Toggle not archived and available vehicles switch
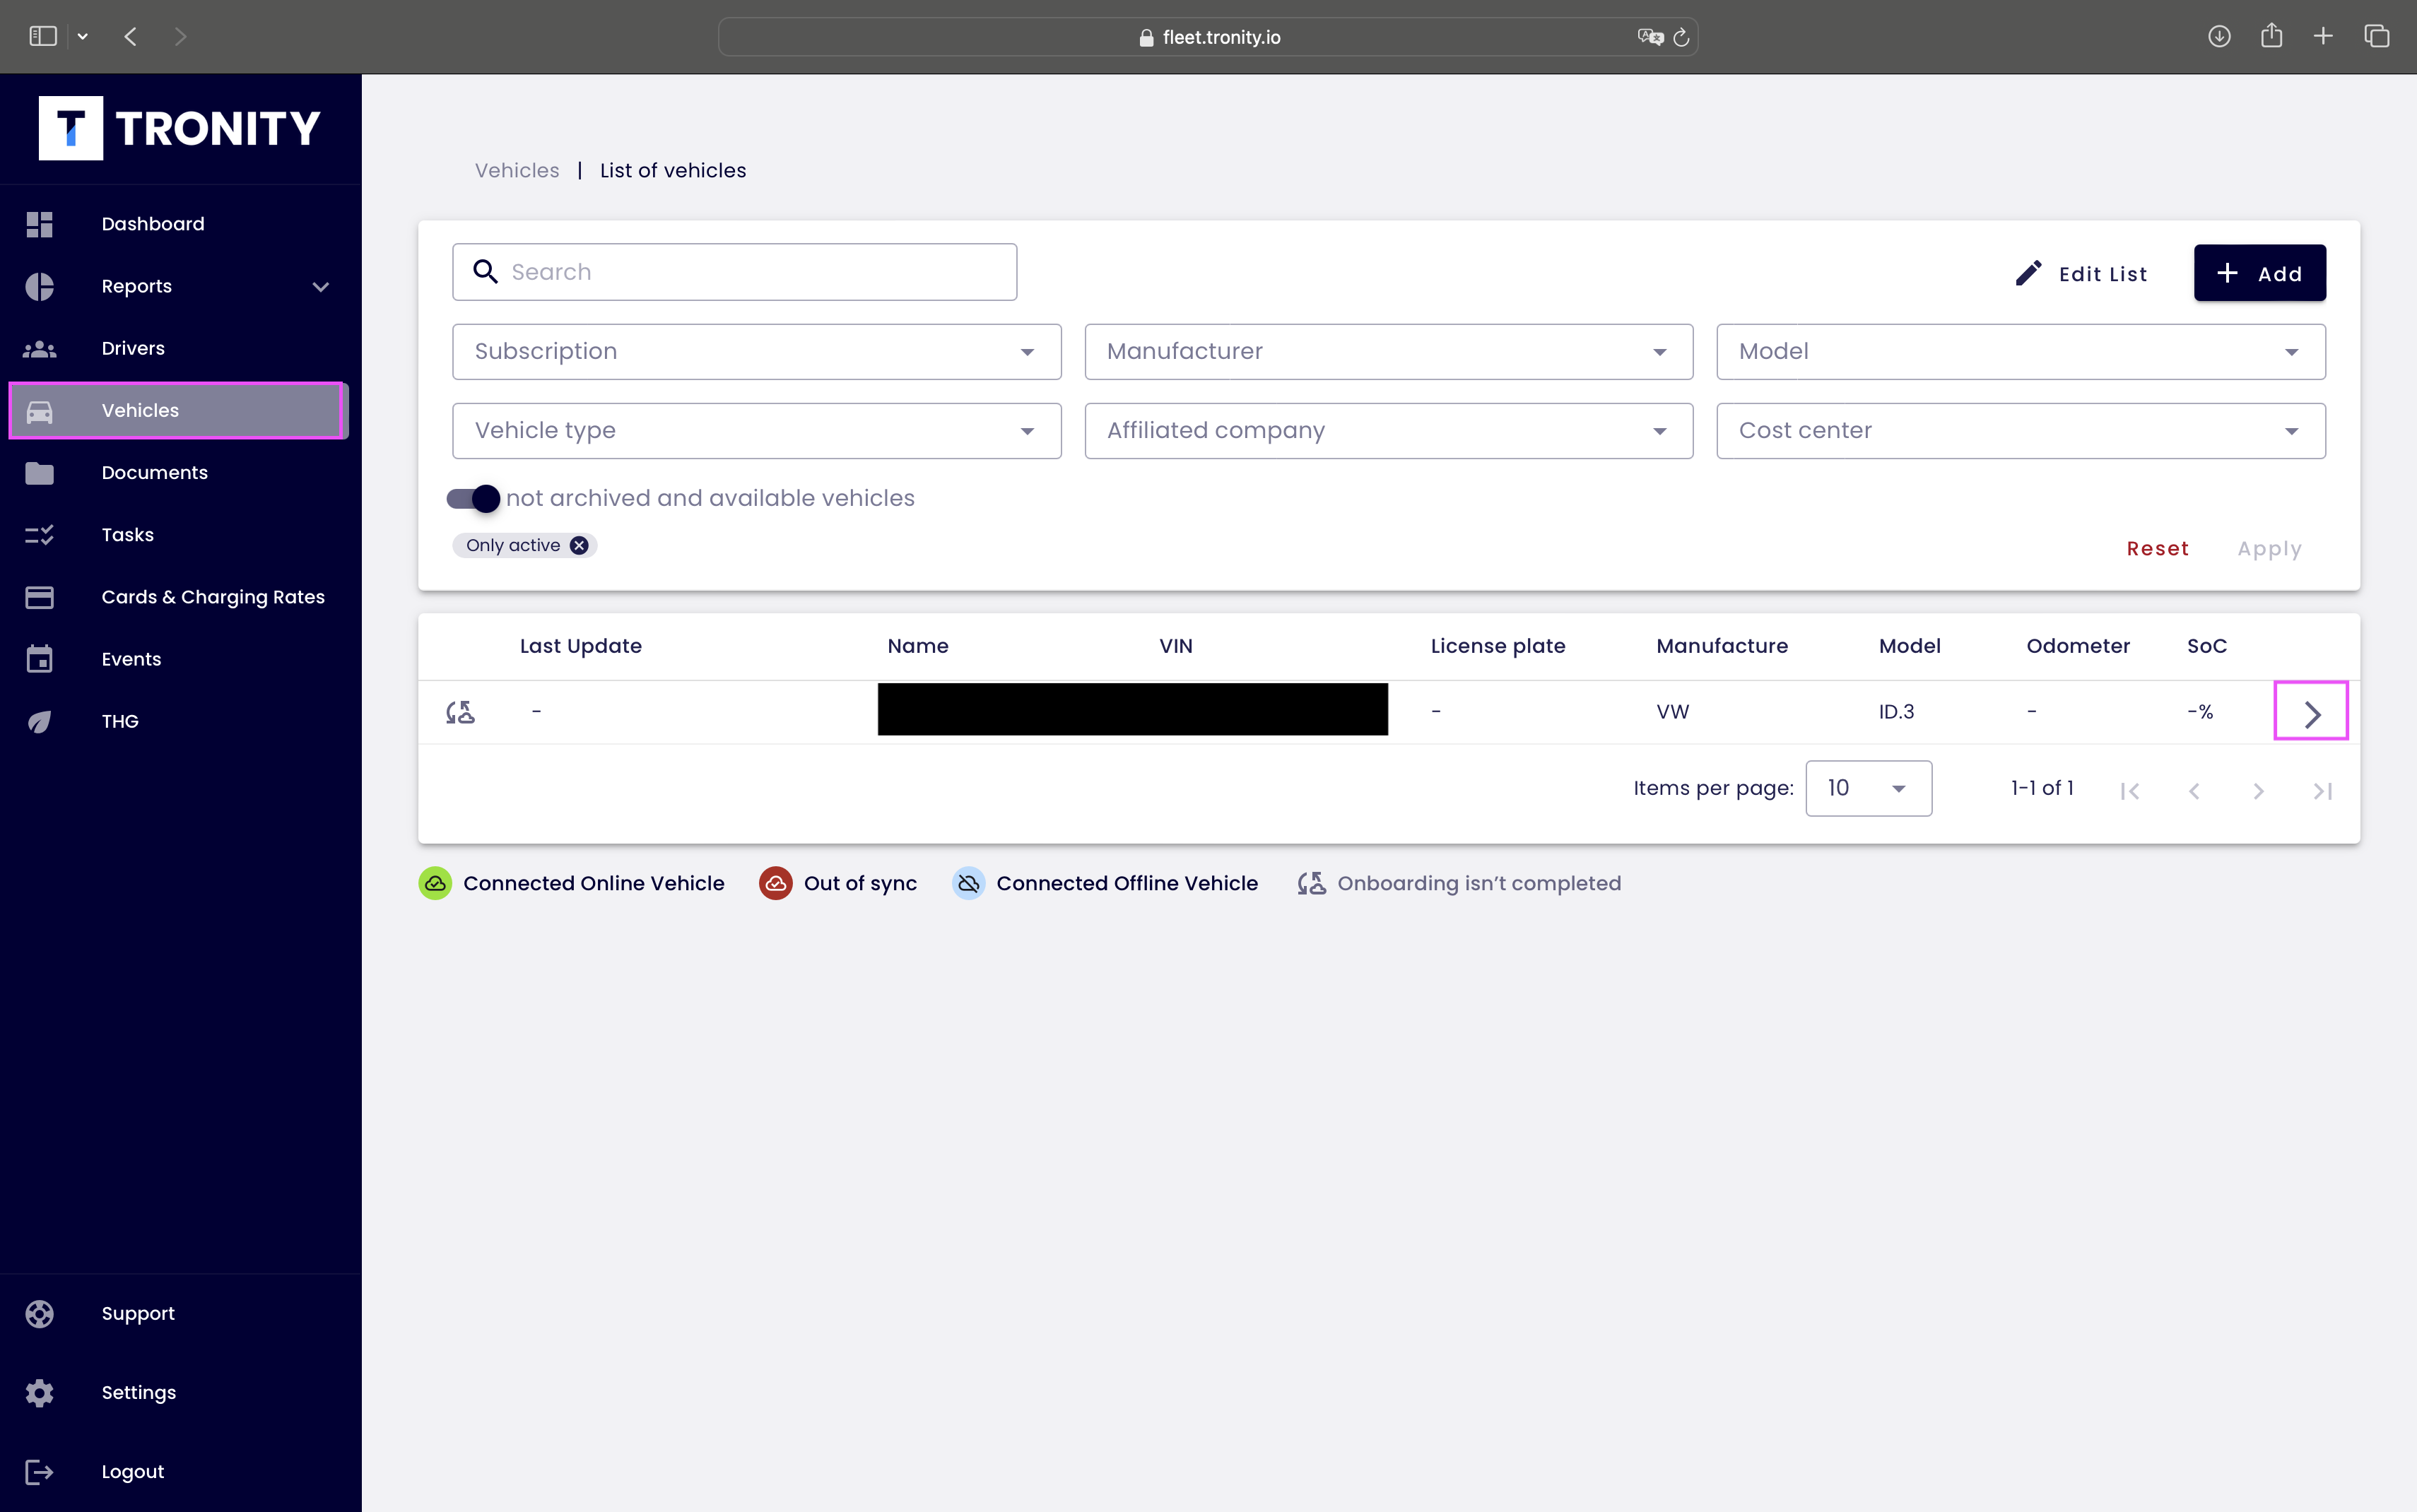 point(473,498)
